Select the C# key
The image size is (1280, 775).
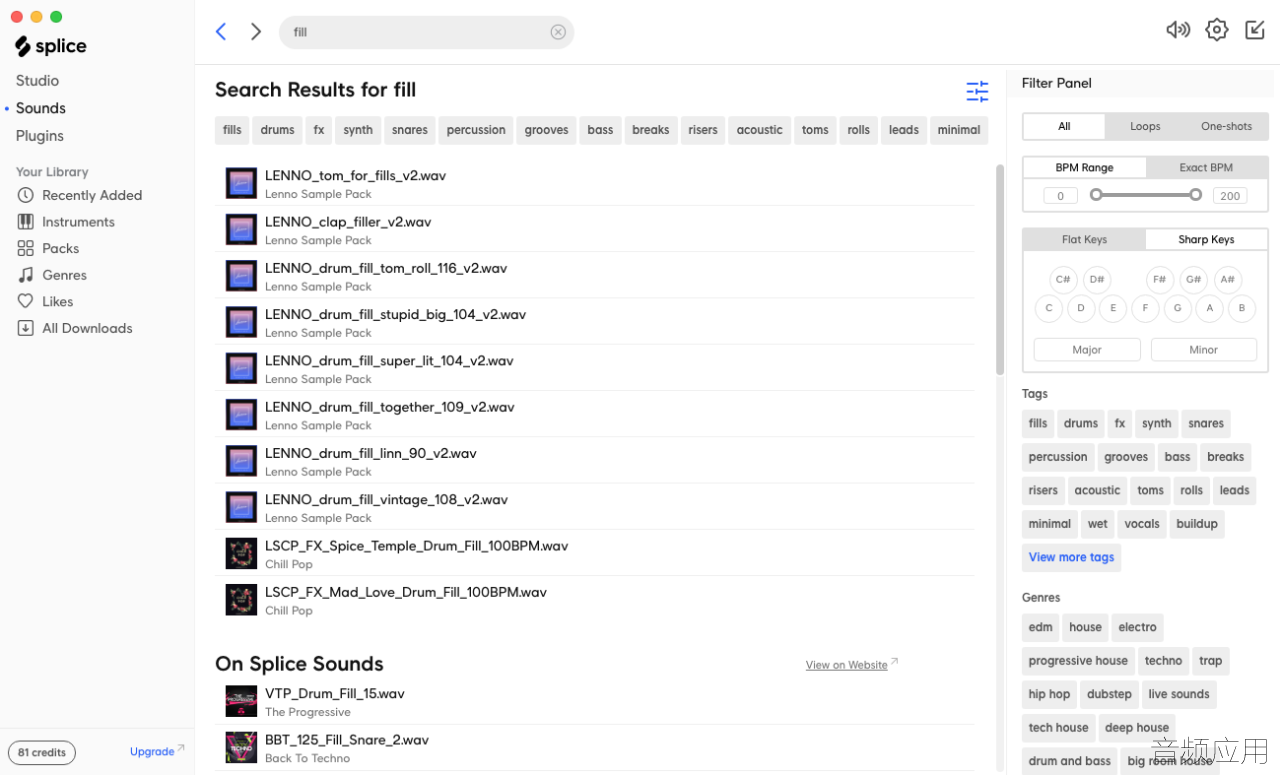click(1063, 280)
